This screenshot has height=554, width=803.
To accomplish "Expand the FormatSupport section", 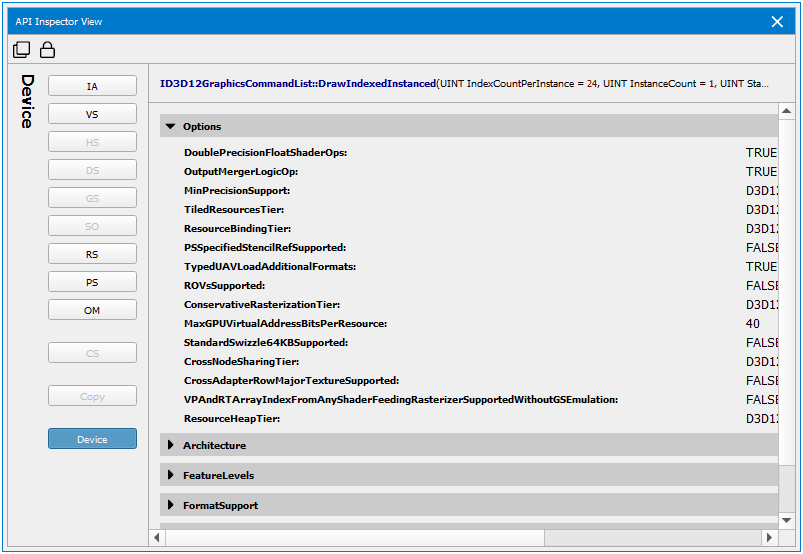I will coord(170,505).
